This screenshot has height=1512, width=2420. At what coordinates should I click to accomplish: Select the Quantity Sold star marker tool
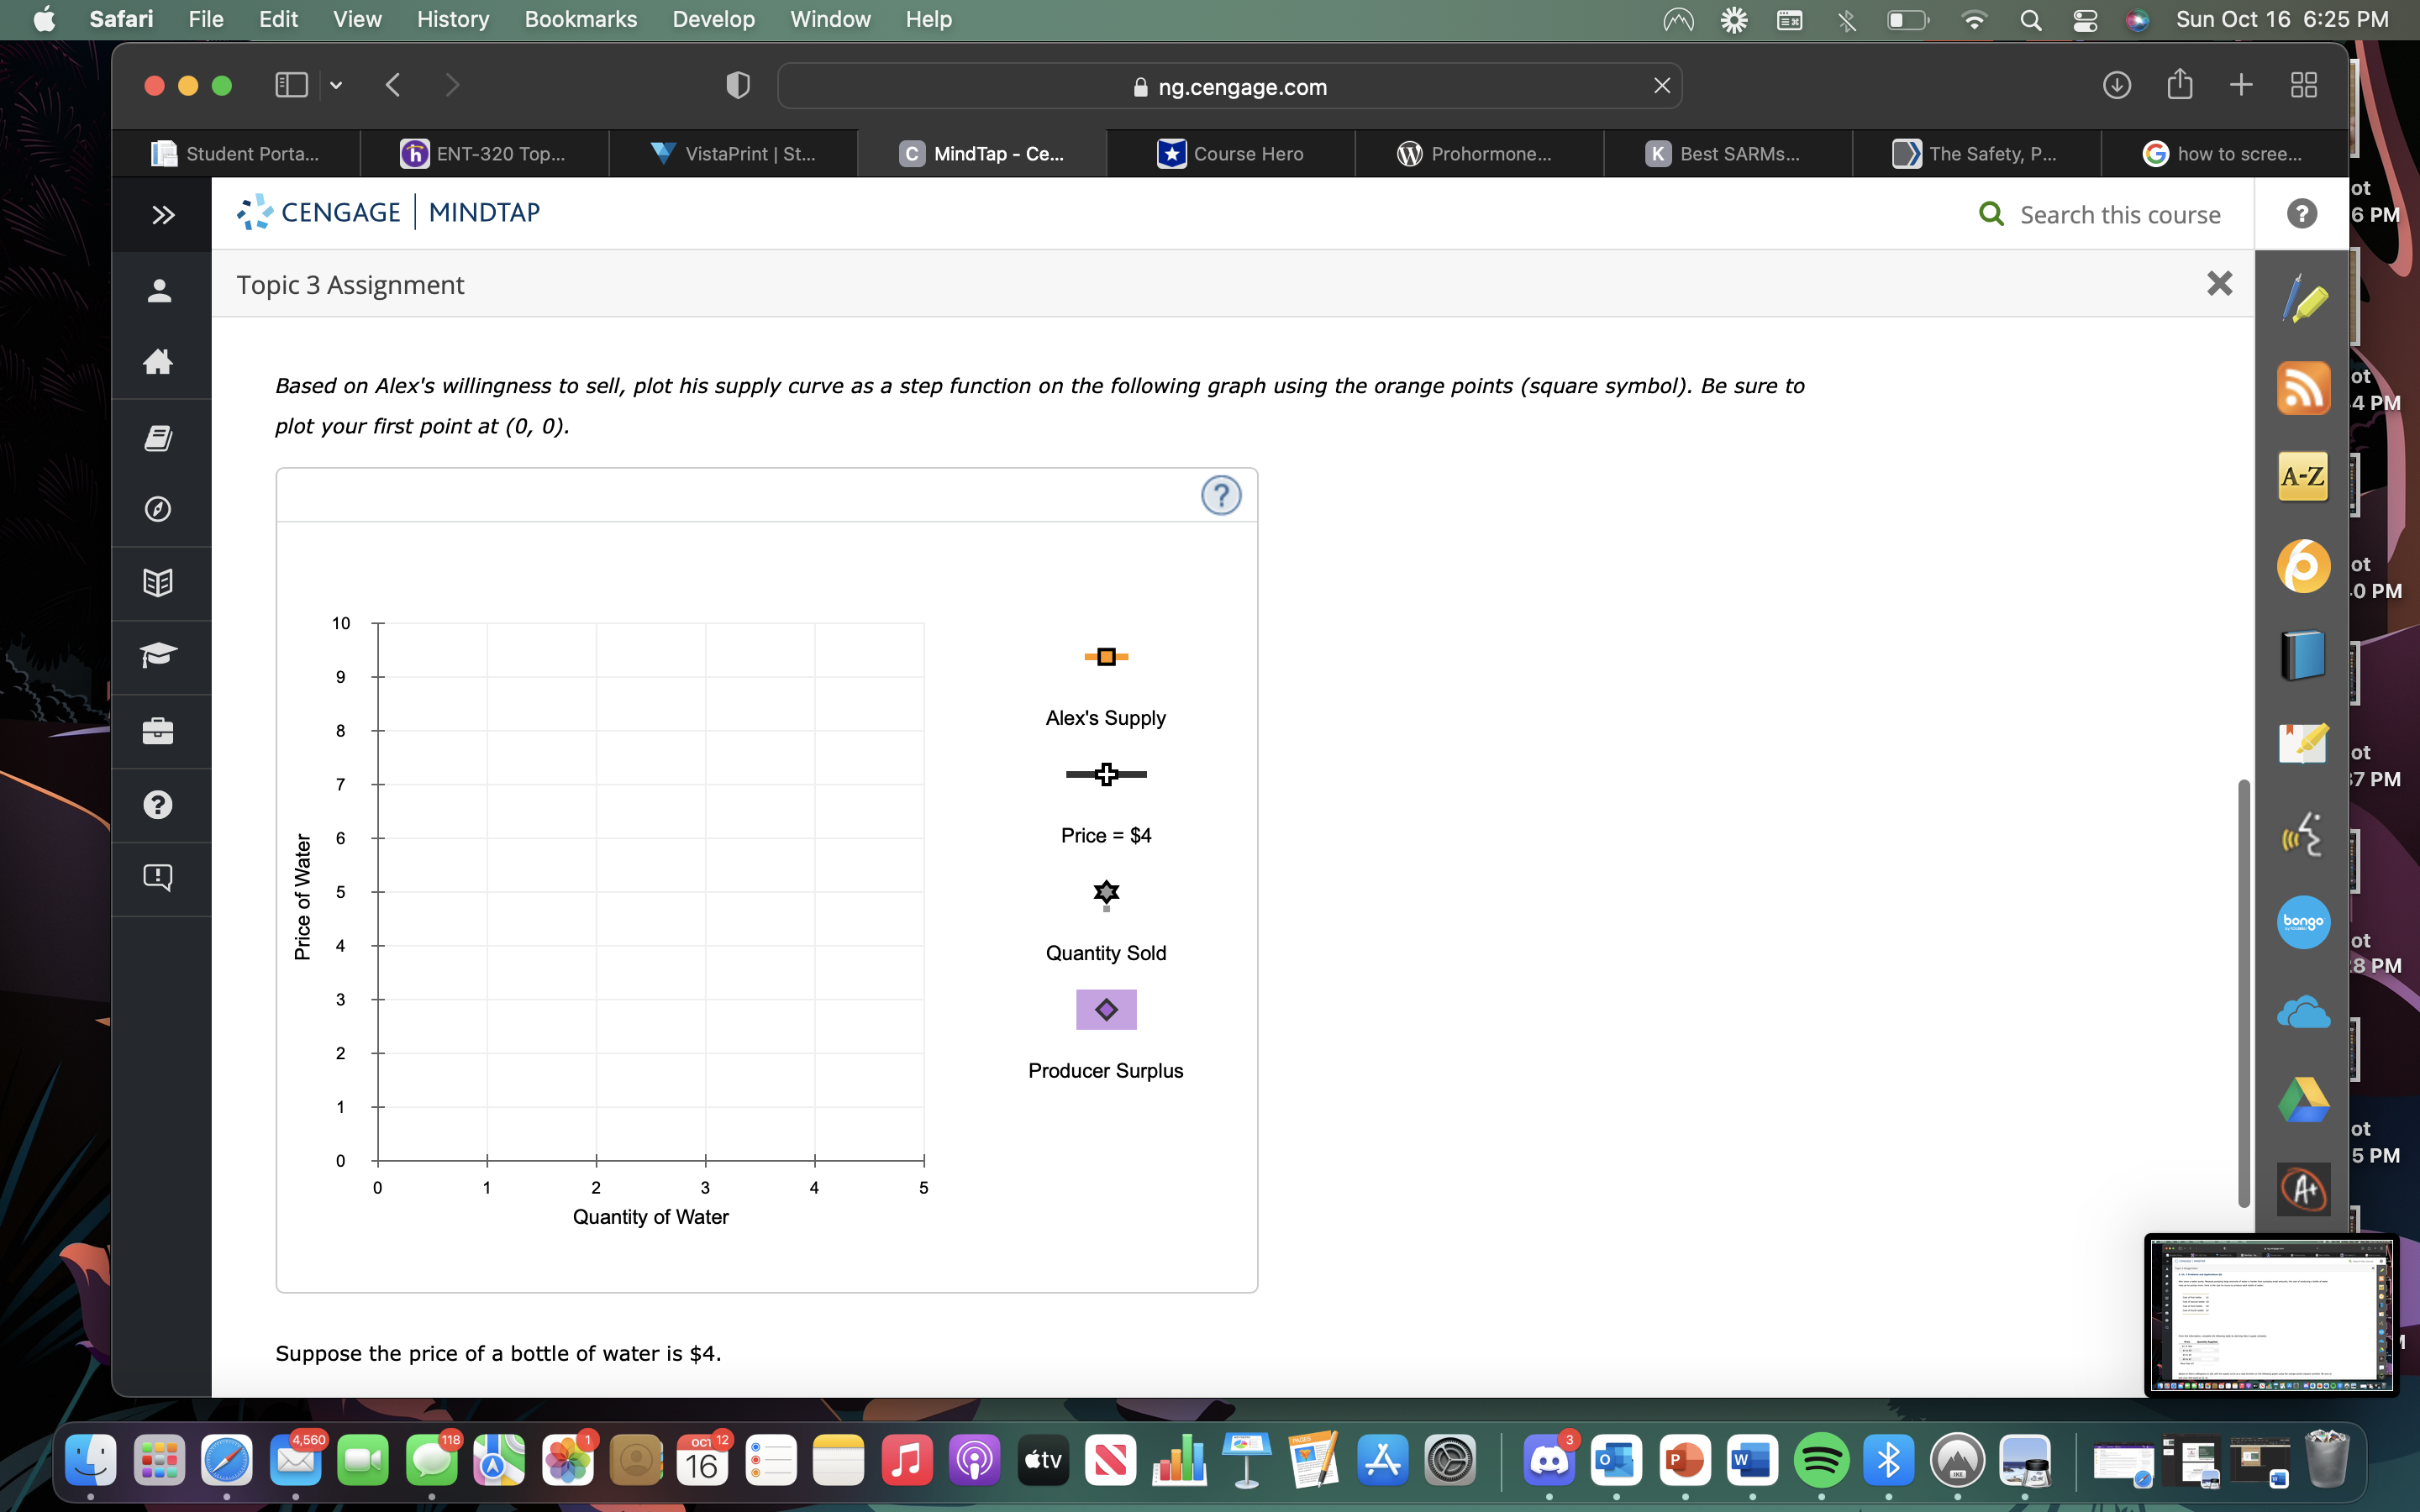pos(1106,892)
